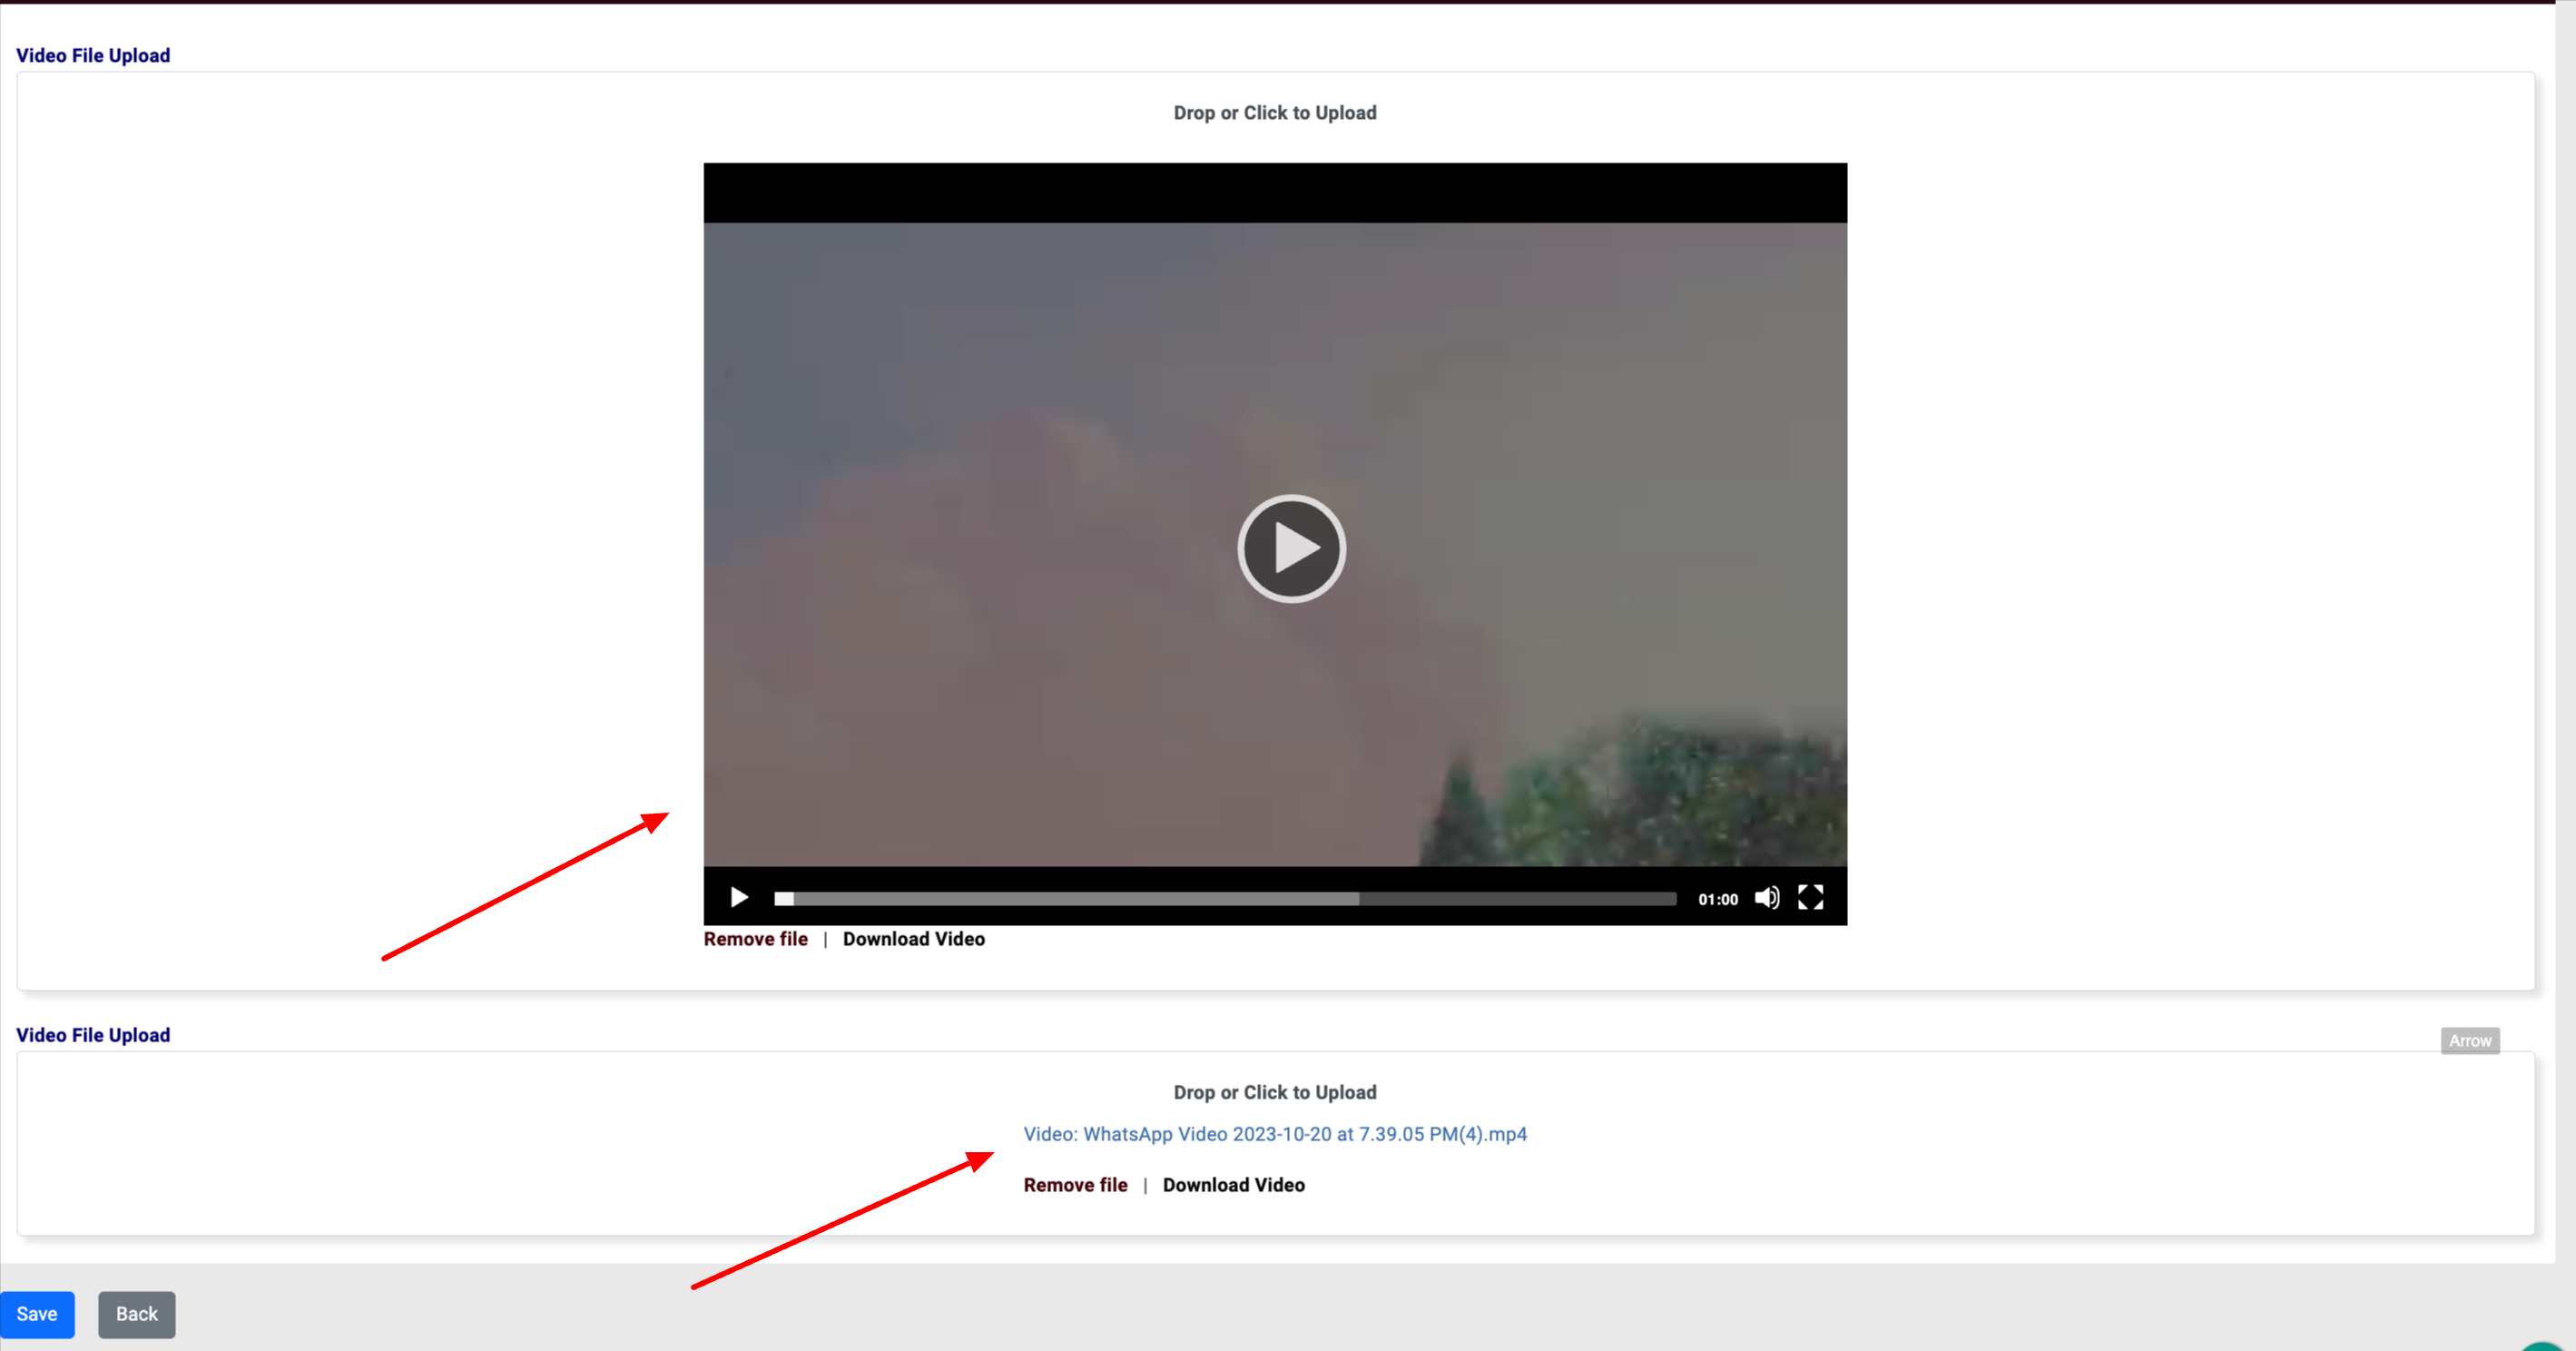The image size is (2576, 1351).
Task: Click the Save button
Action: 37,1314
